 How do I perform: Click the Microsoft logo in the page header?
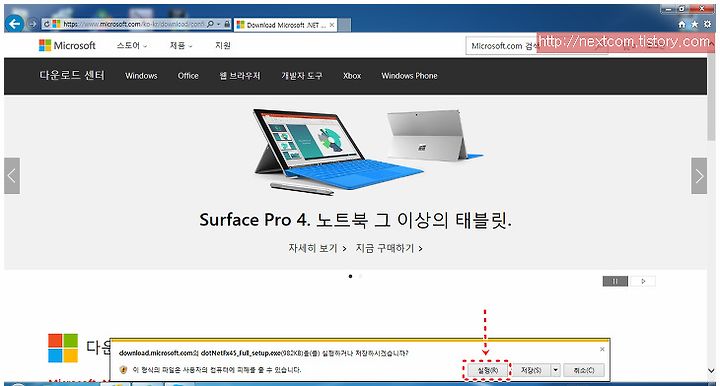coord(67,45)
